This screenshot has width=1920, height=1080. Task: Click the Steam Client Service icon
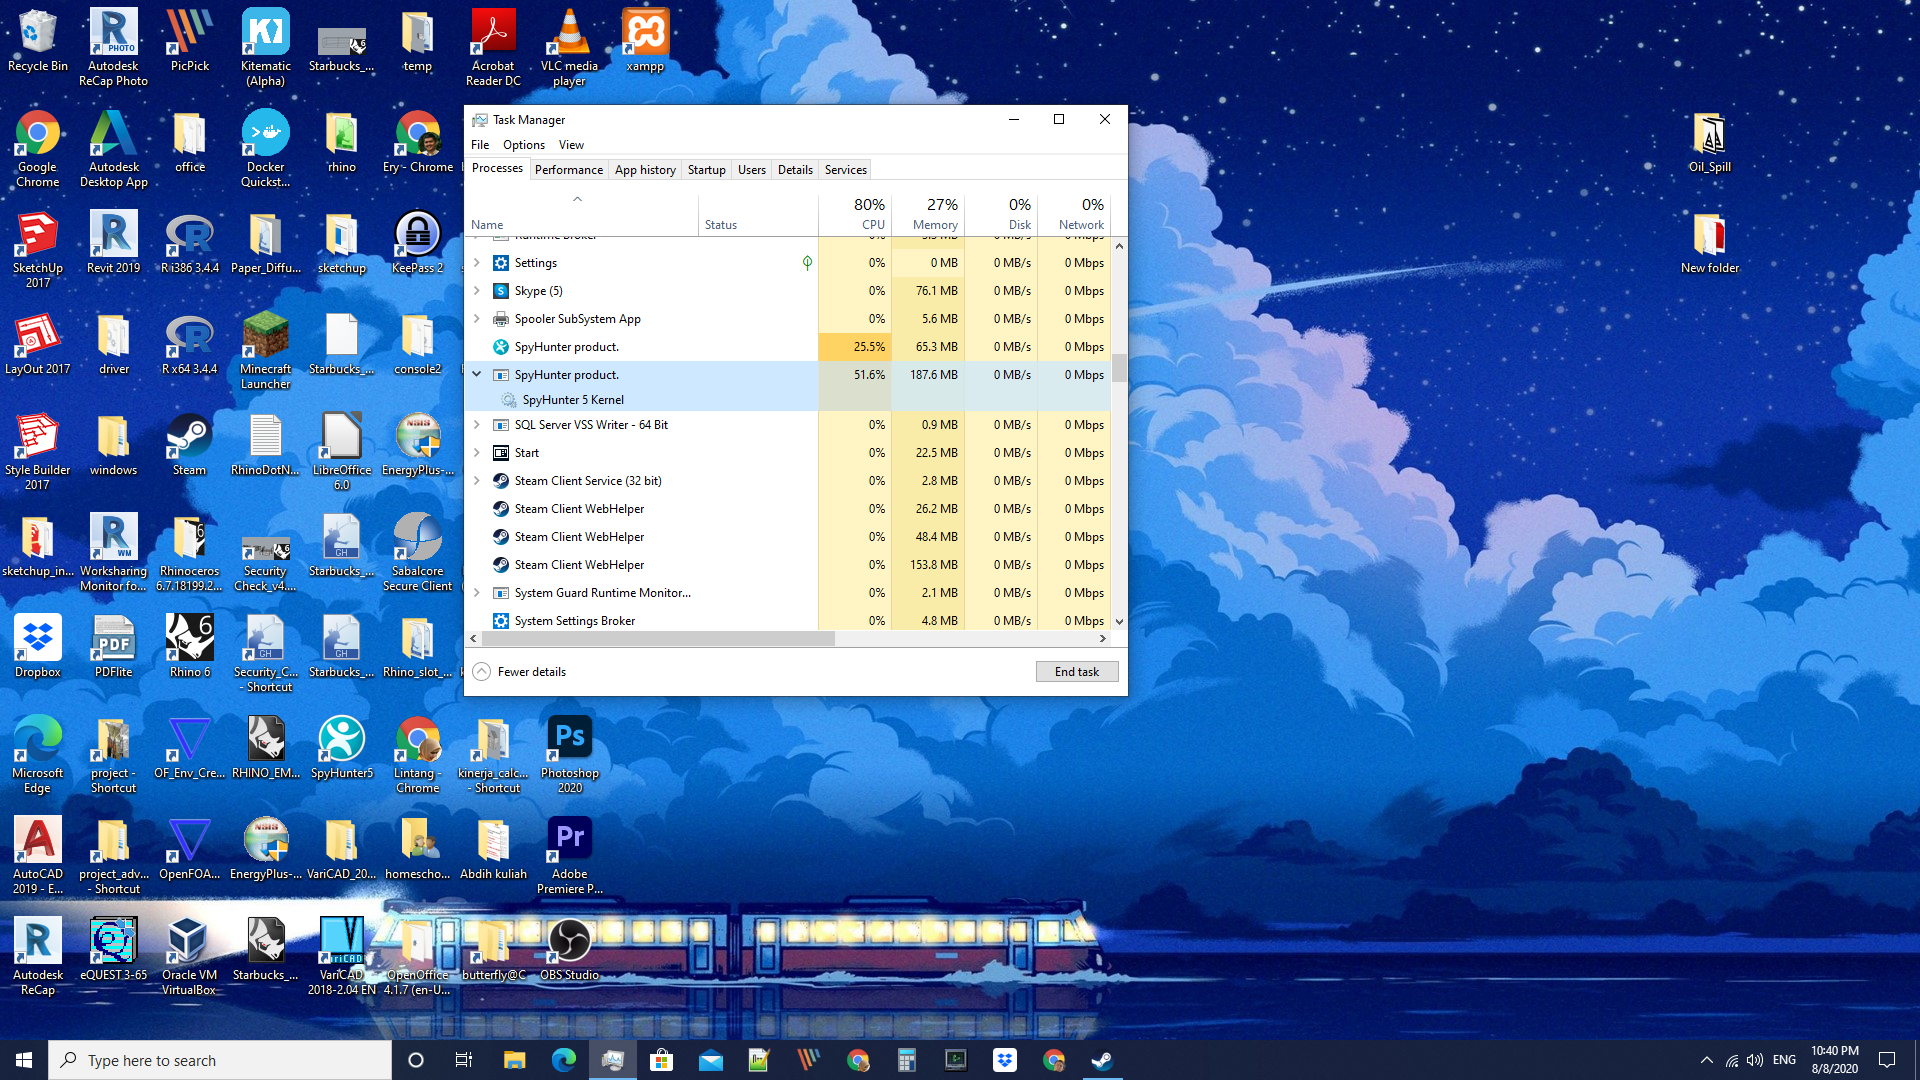[501, 481]
